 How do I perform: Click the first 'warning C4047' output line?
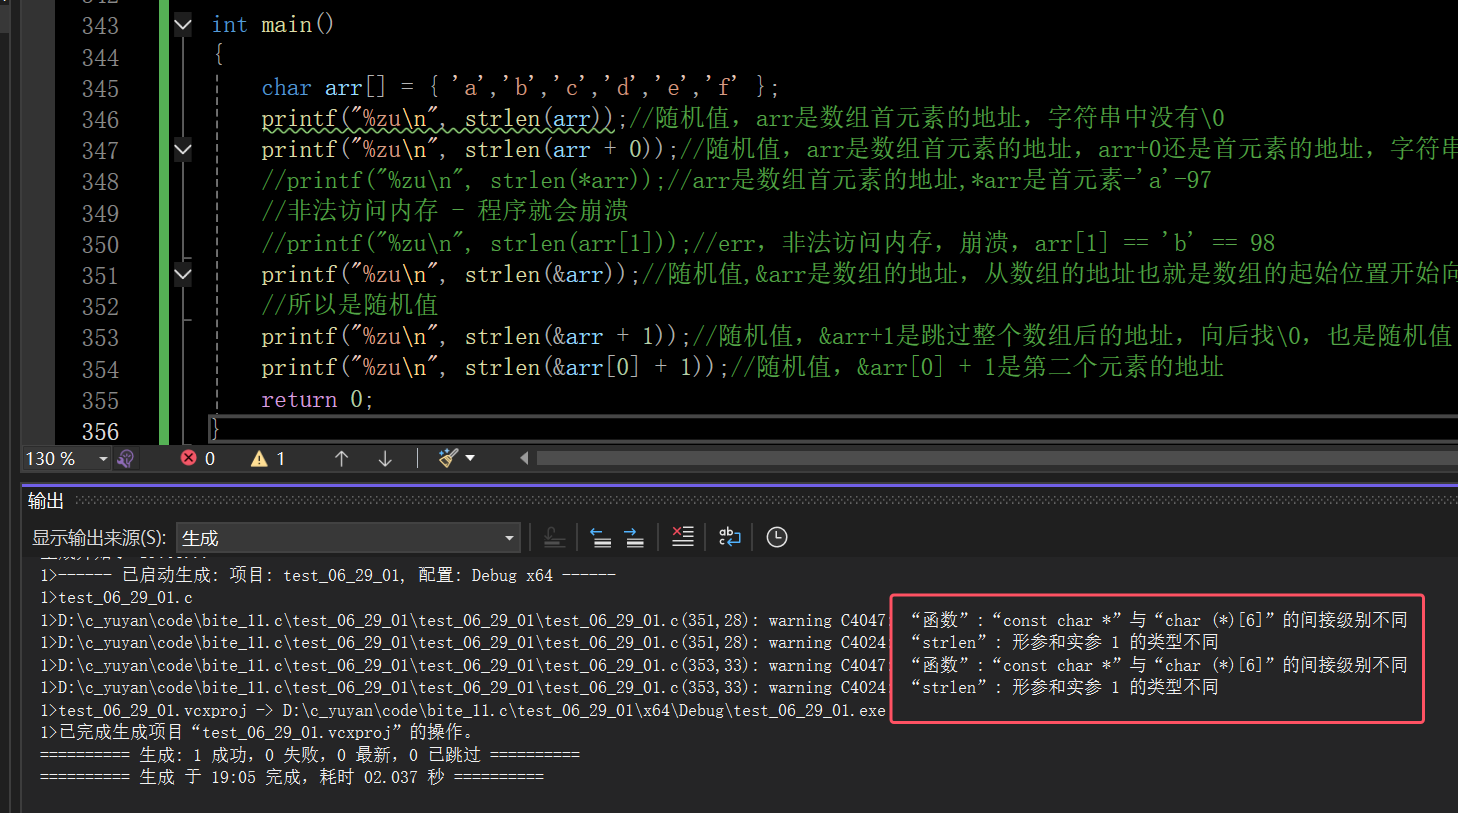[463, 620]
